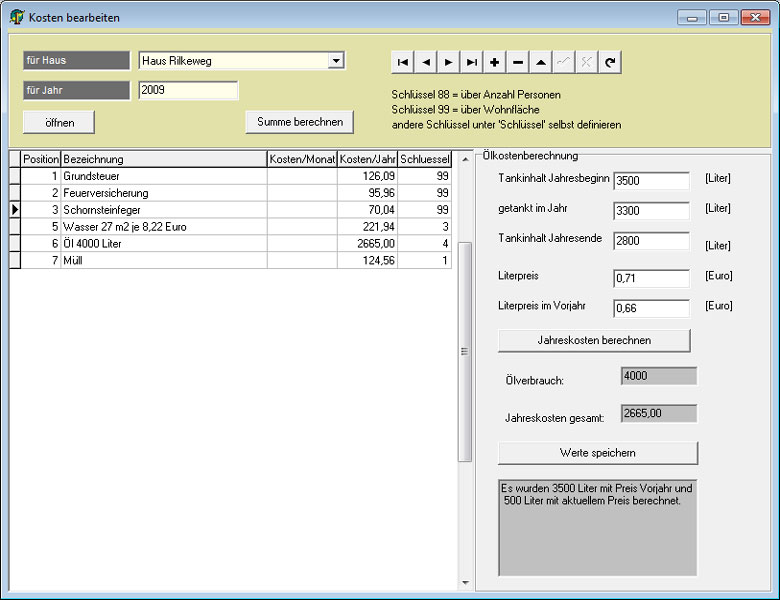Click Schluessel value 4 in Öl row
The height and width of the screenshot is (600, 780).
pyautogui.click(x=424, y=244)
